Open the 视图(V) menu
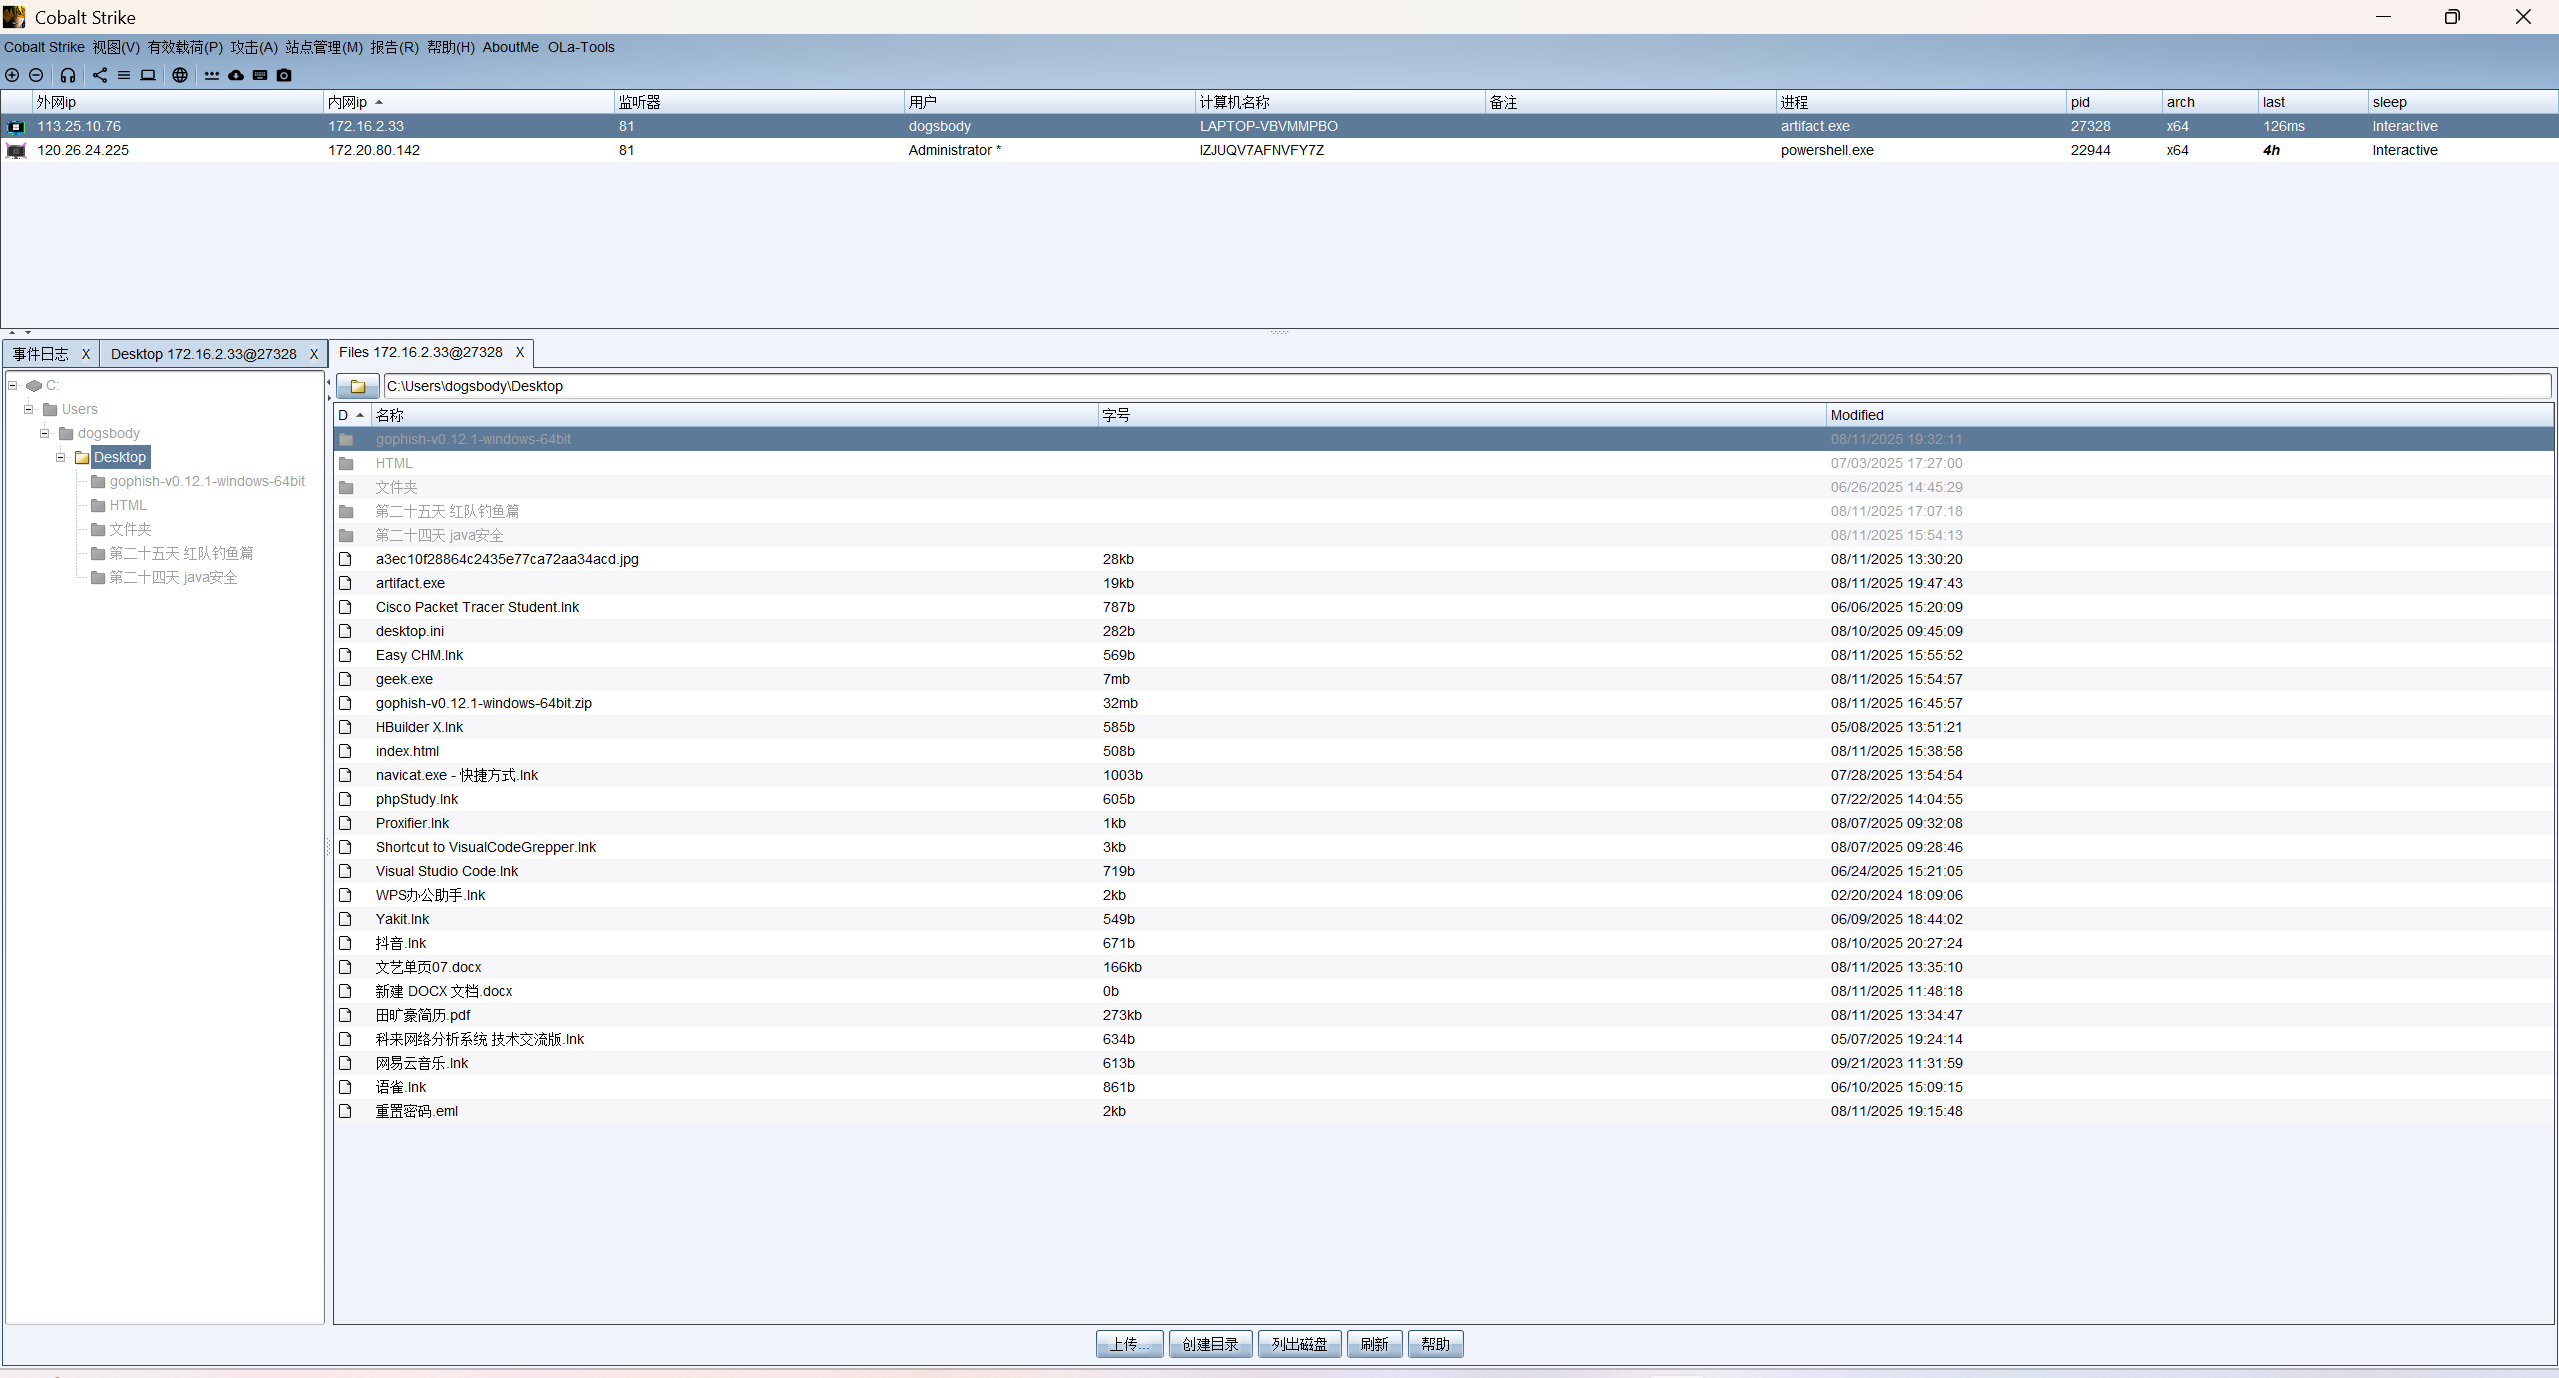2559x1378 pixels. pos(116,47)
